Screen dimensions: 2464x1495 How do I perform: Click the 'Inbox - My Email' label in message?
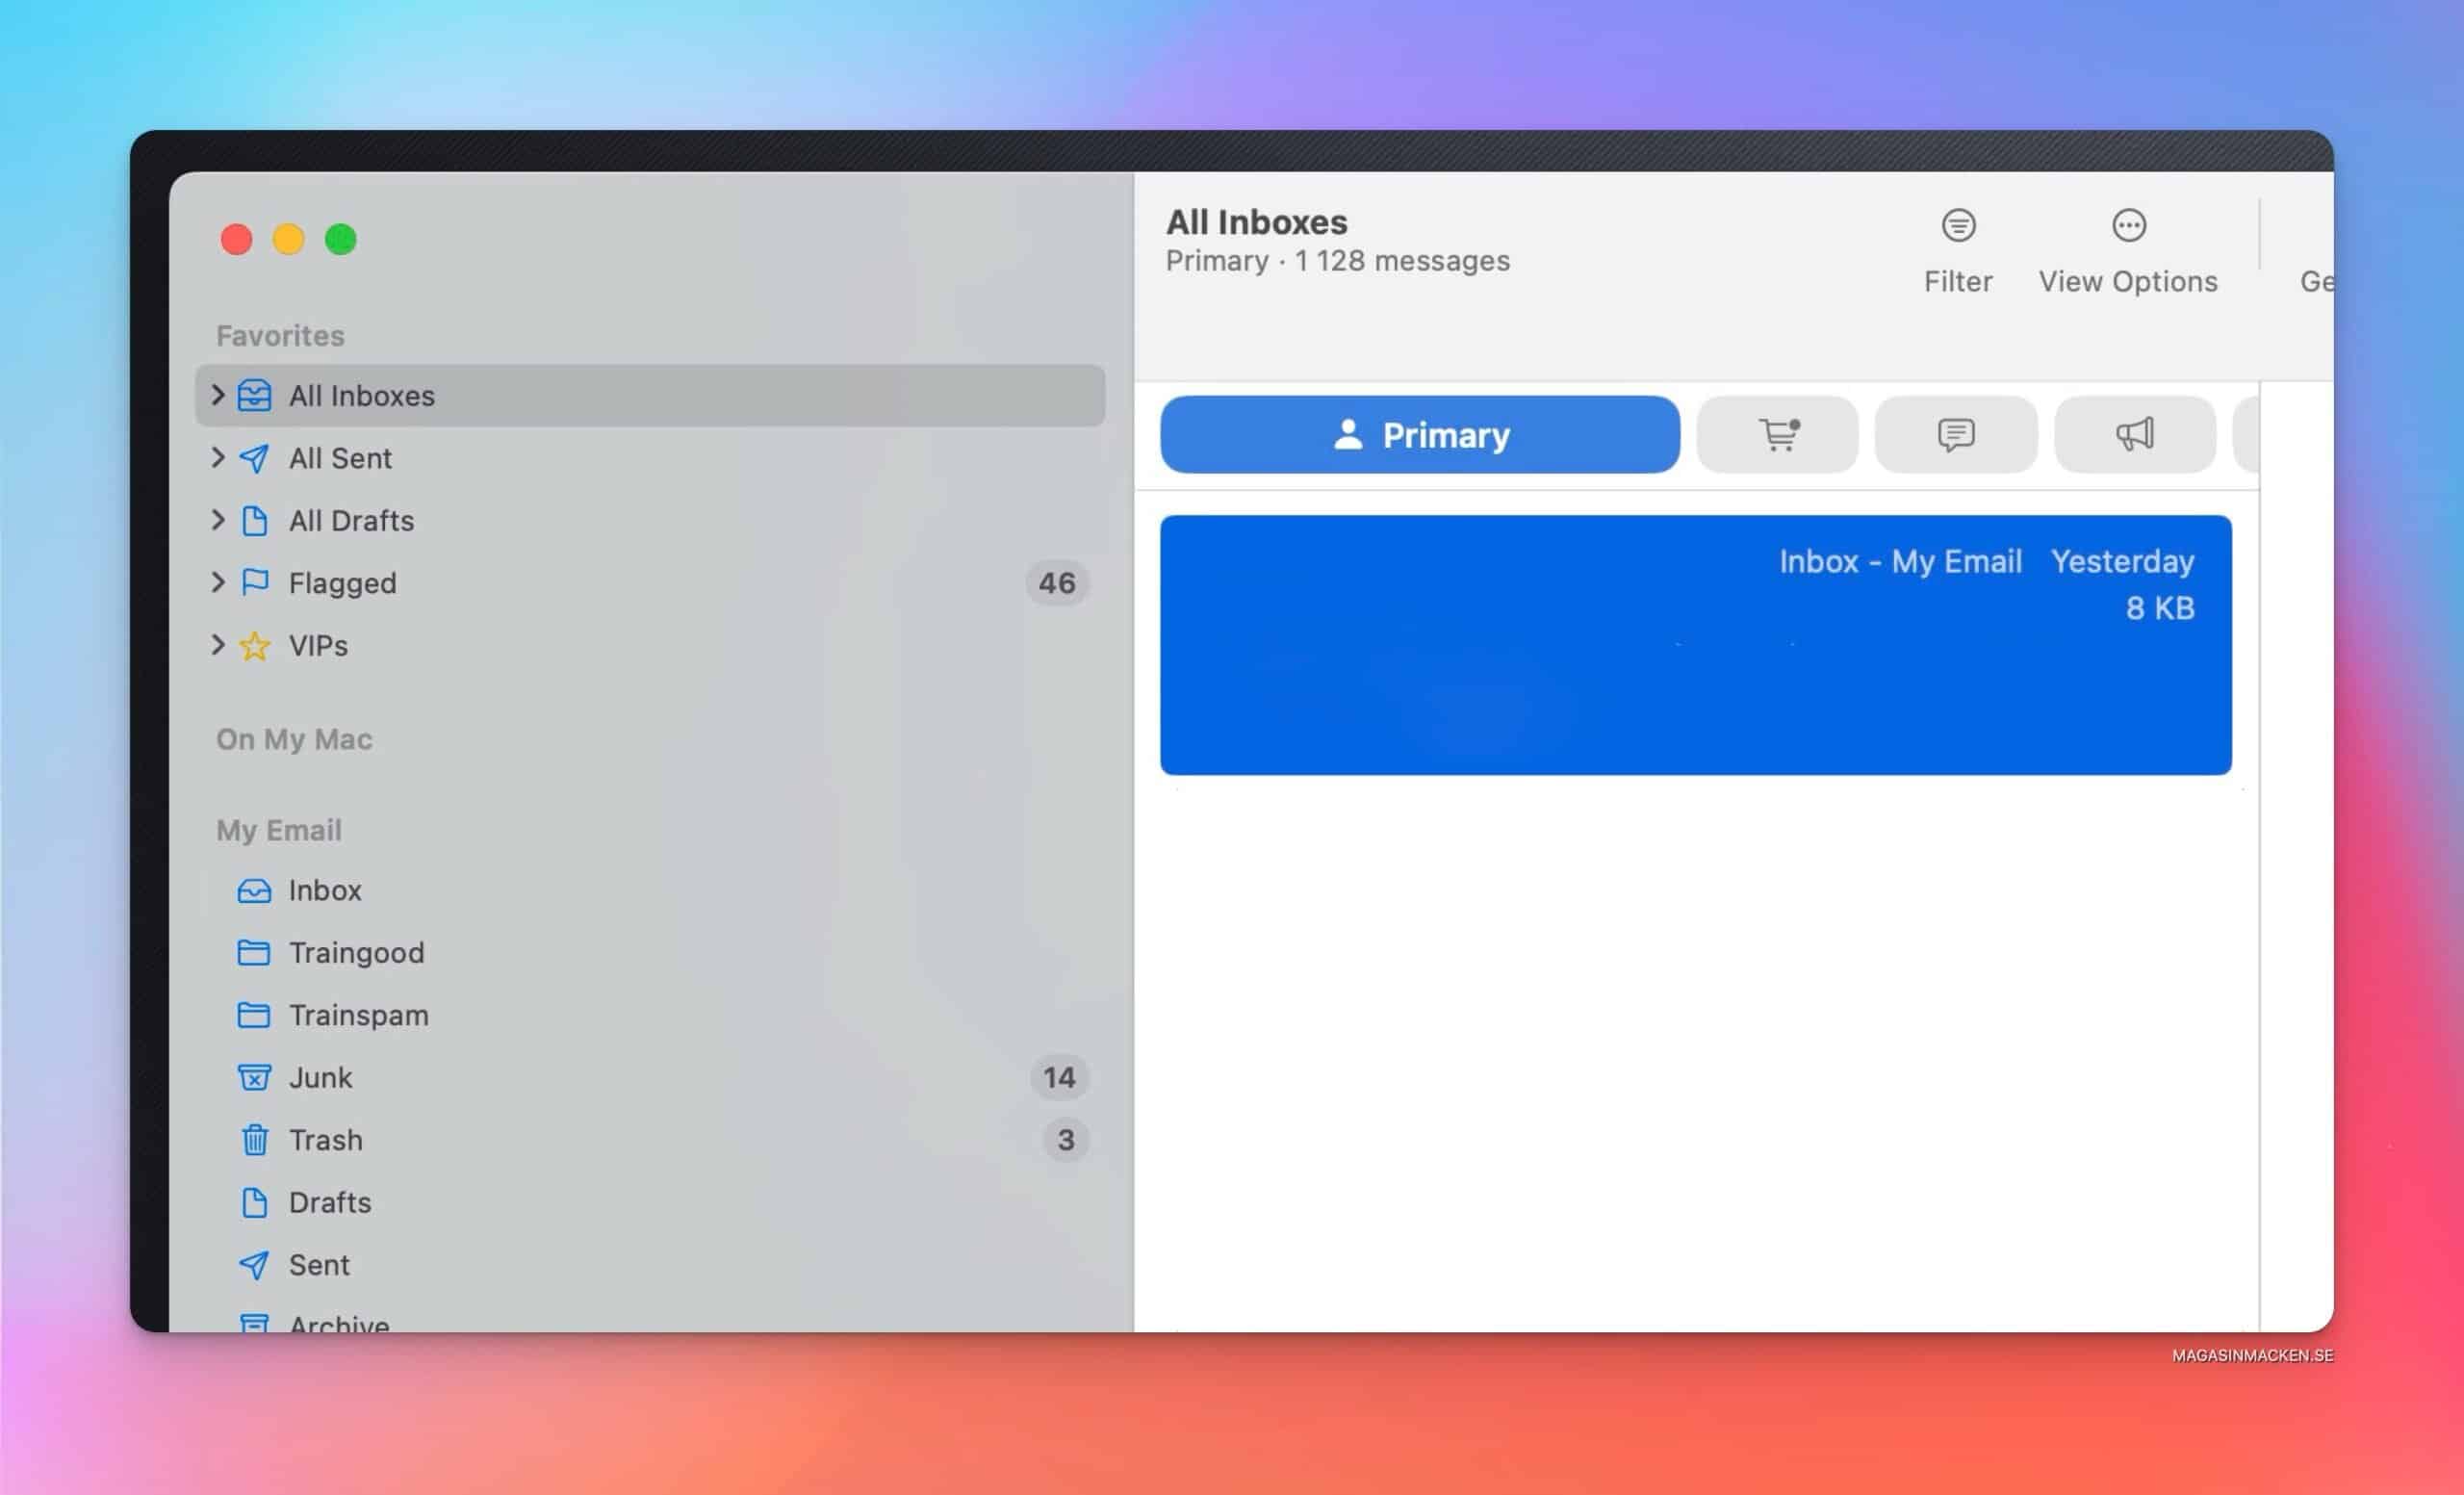tap(1900, 561)
